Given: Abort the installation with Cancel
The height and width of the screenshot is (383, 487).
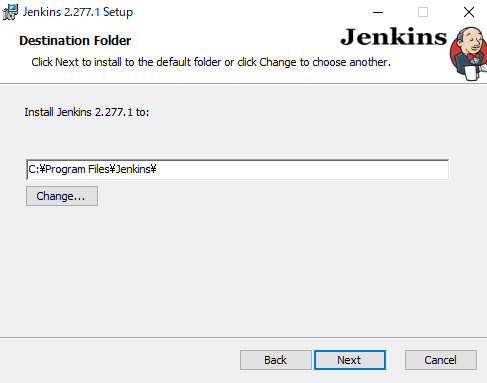Looking at the screenshot, I should pos(441,360).
